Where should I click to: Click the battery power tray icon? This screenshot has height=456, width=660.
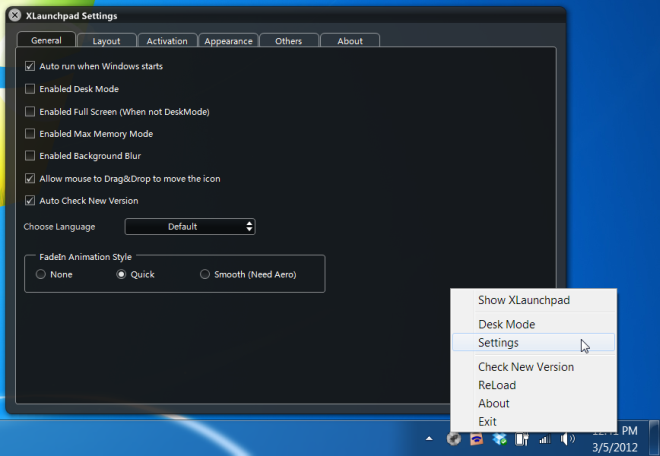(x=522, y=439)
